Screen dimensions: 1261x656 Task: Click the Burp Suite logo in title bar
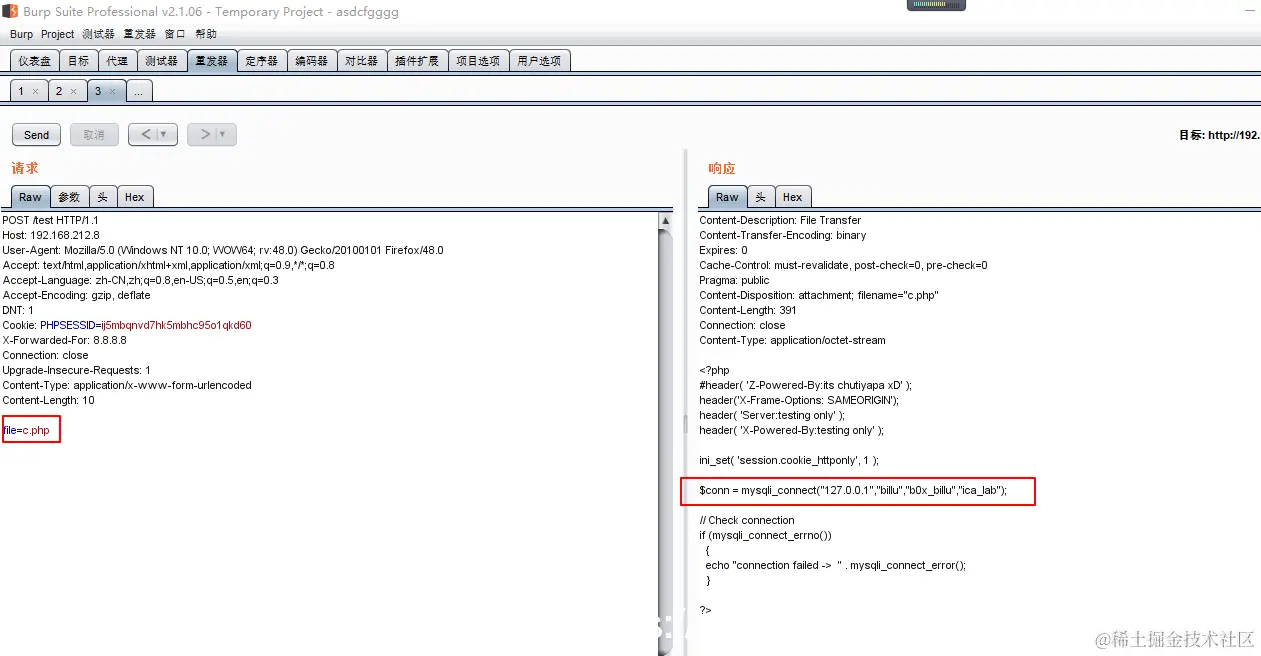(x=11, y=11)
